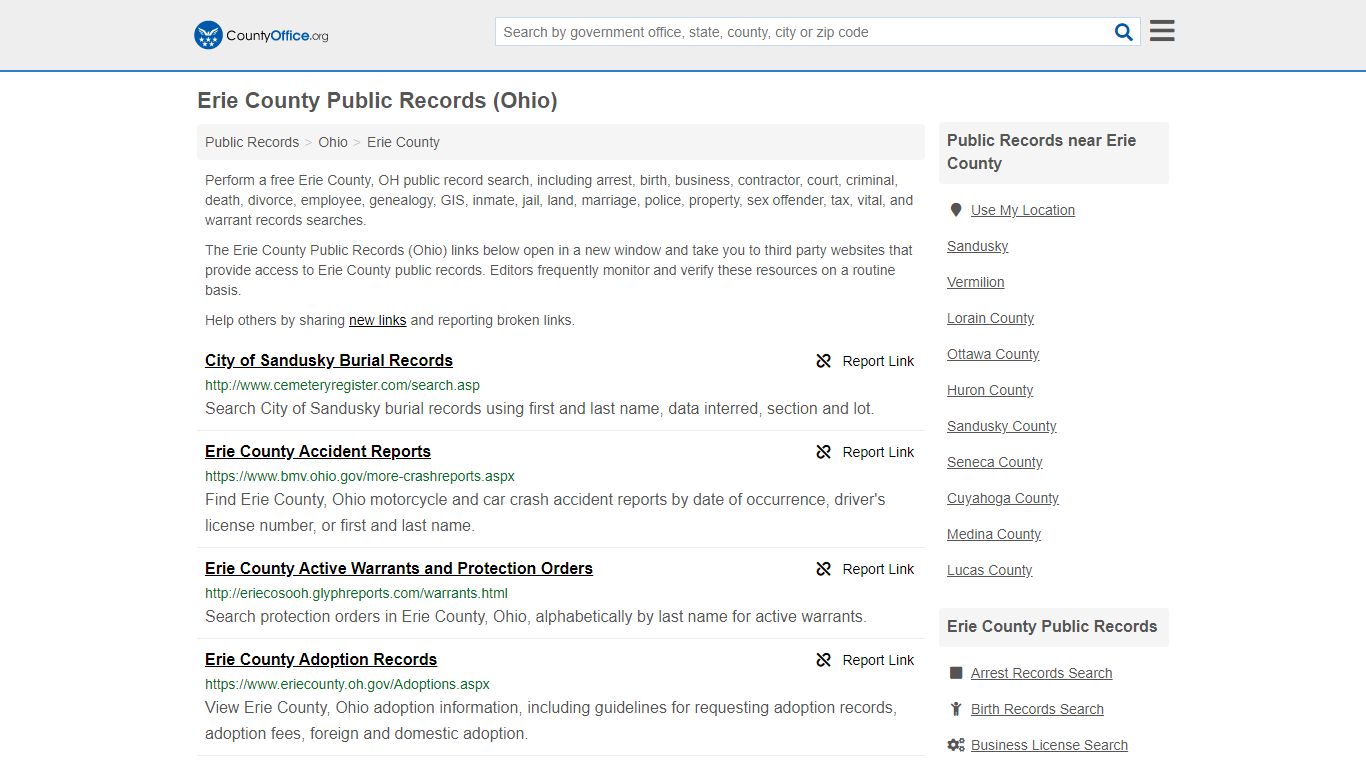
Task: Click the Business License Search gears icon
Action: click(x=956, y=745)
